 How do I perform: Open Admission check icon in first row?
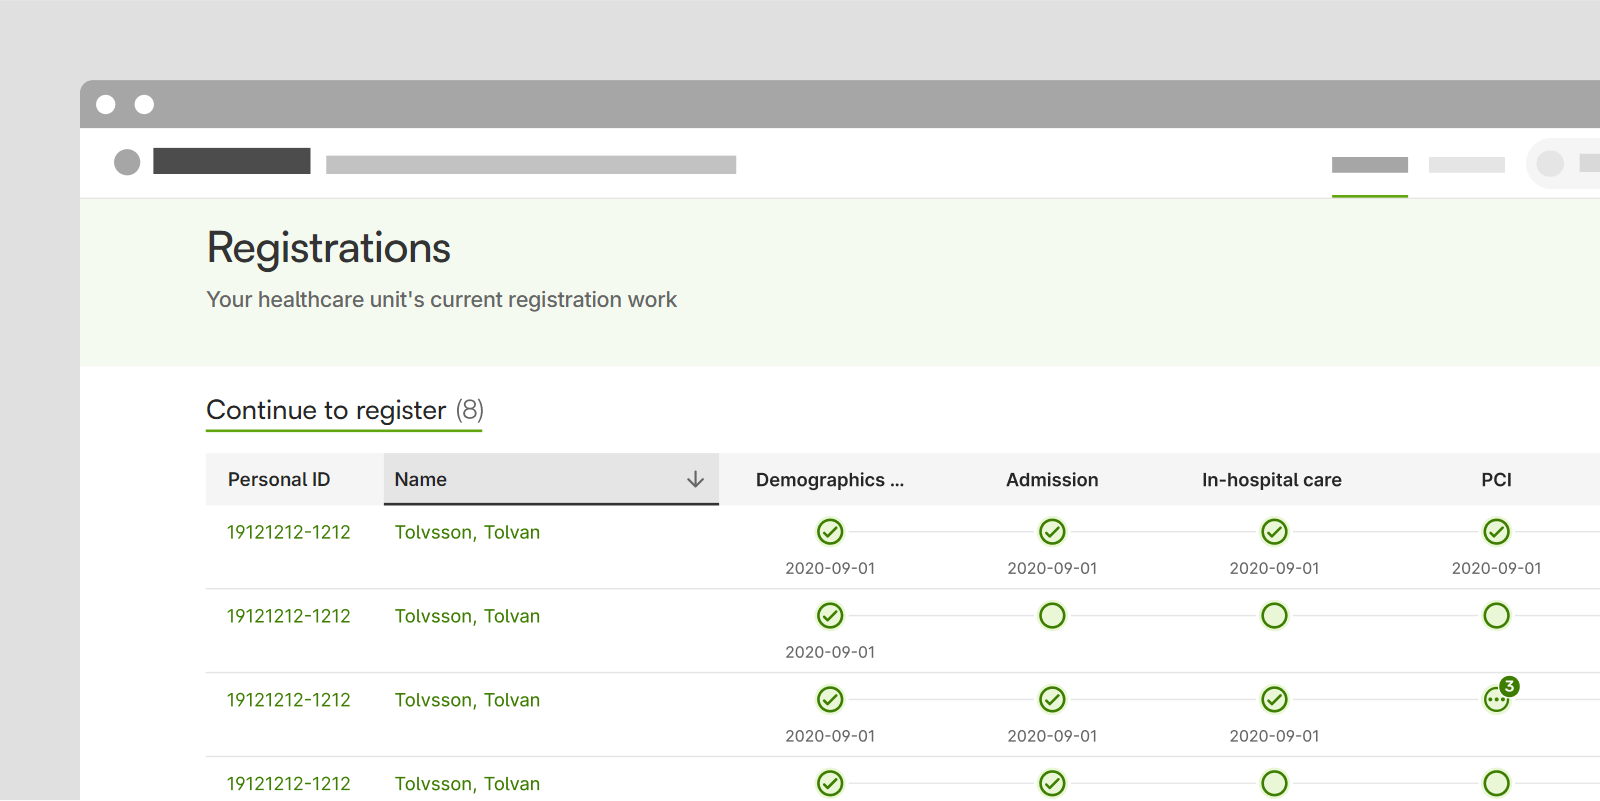[x=1052, y=532]
